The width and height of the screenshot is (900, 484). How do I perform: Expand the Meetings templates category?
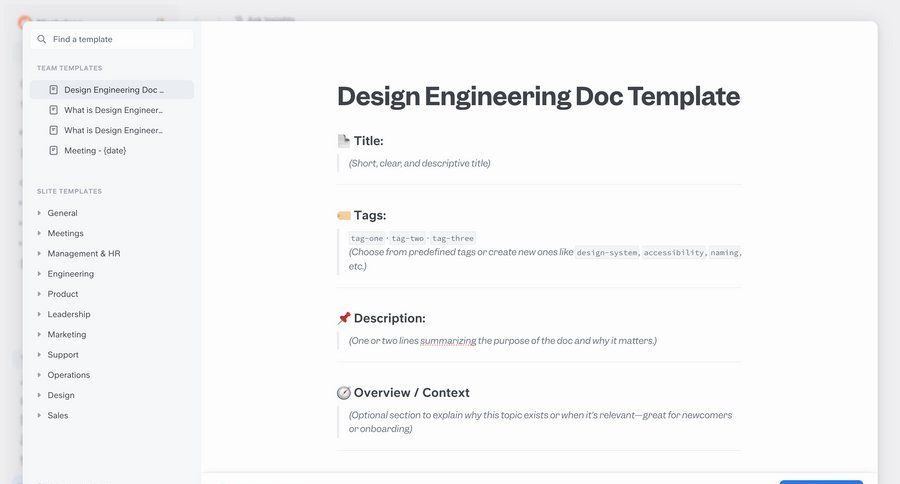pyautogui.click(x=40, y=233)
